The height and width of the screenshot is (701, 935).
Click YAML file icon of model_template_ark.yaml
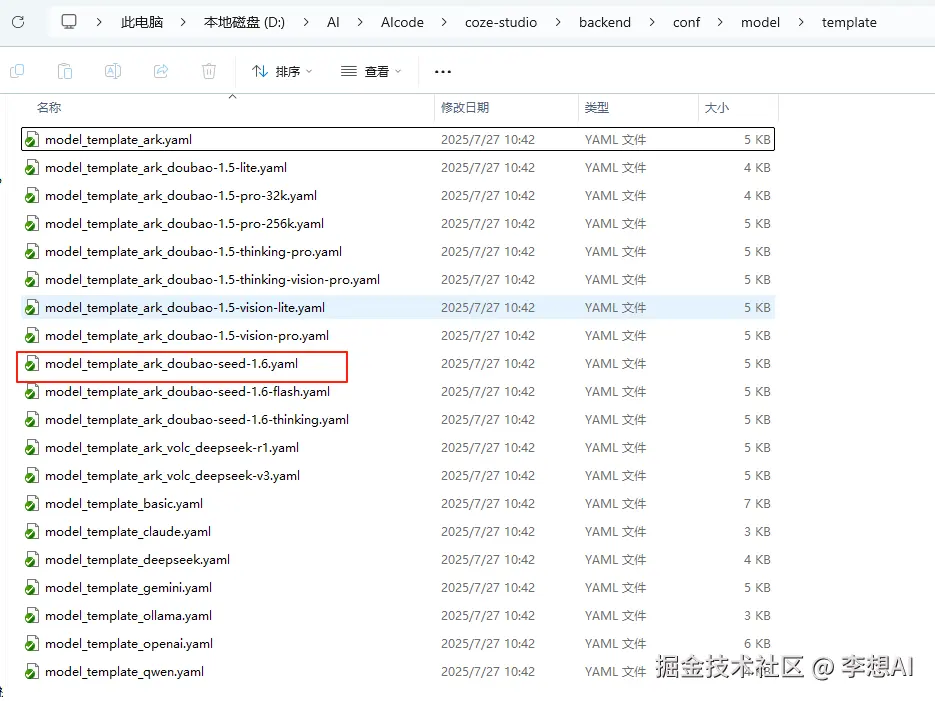(32, 140)
